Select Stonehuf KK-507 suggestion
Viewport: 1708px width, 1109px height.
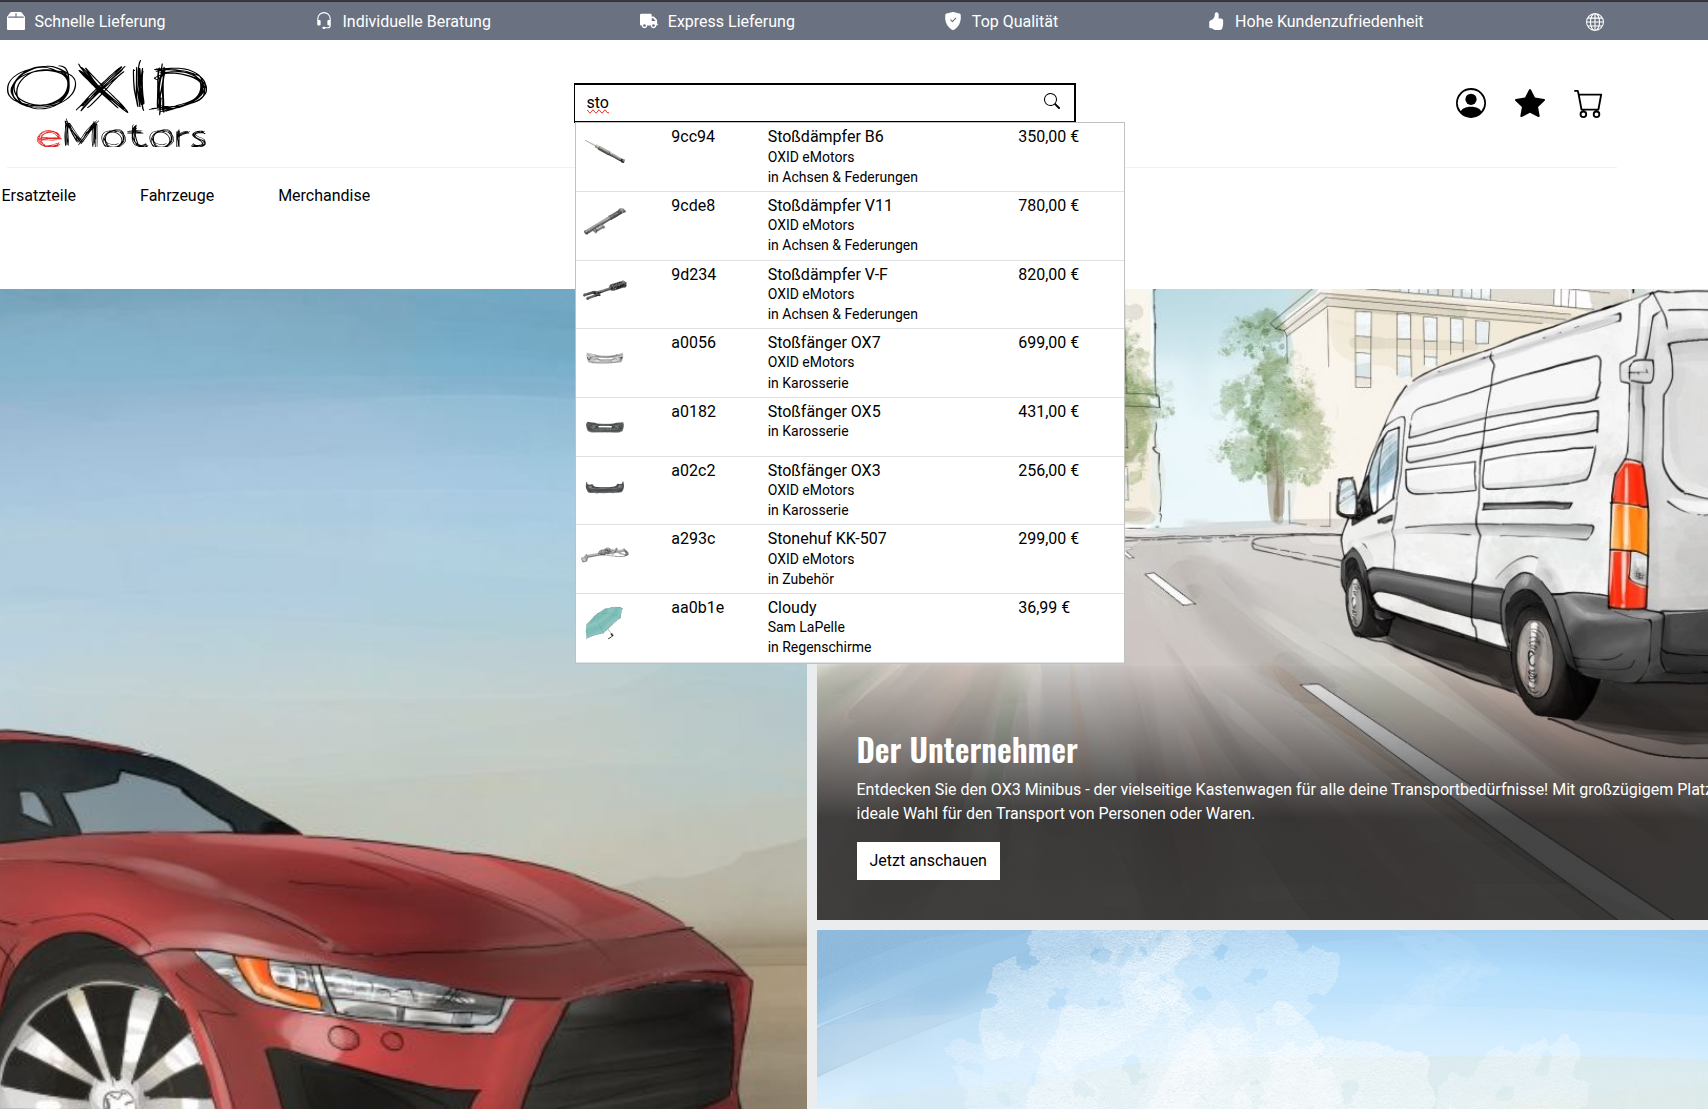(850, 559)
